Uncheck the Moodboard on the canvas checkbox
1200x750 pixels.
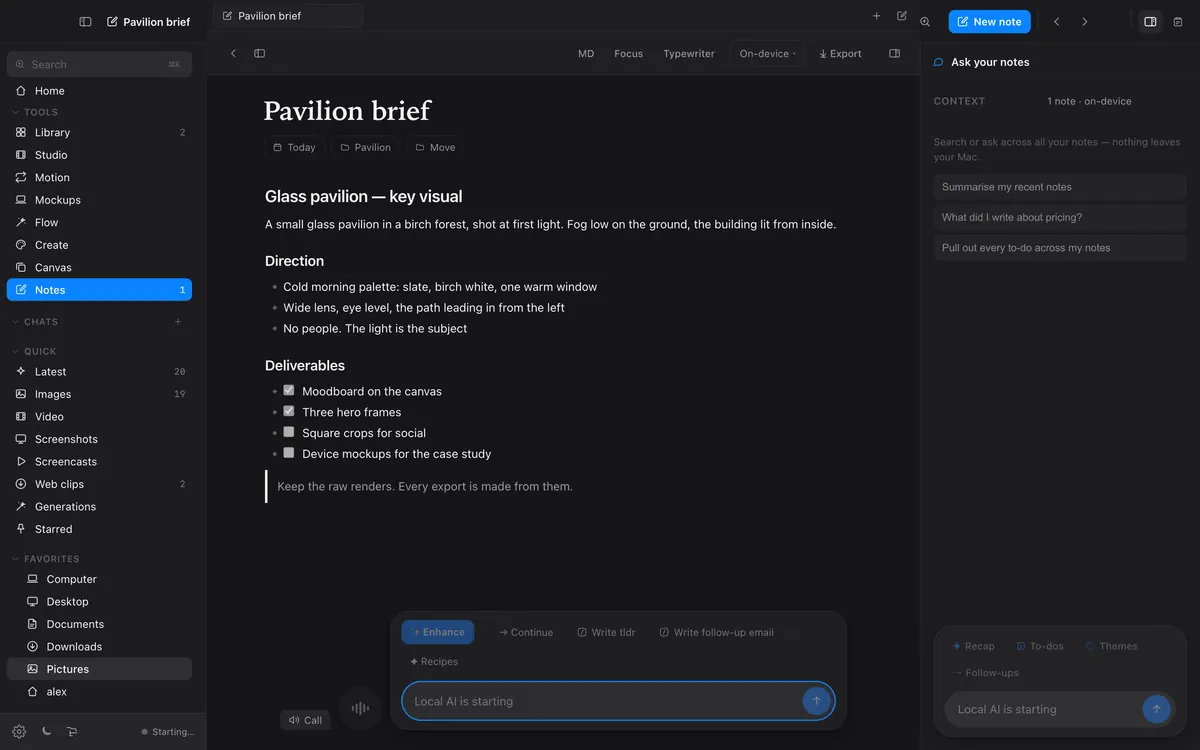[x=289, y=390]
